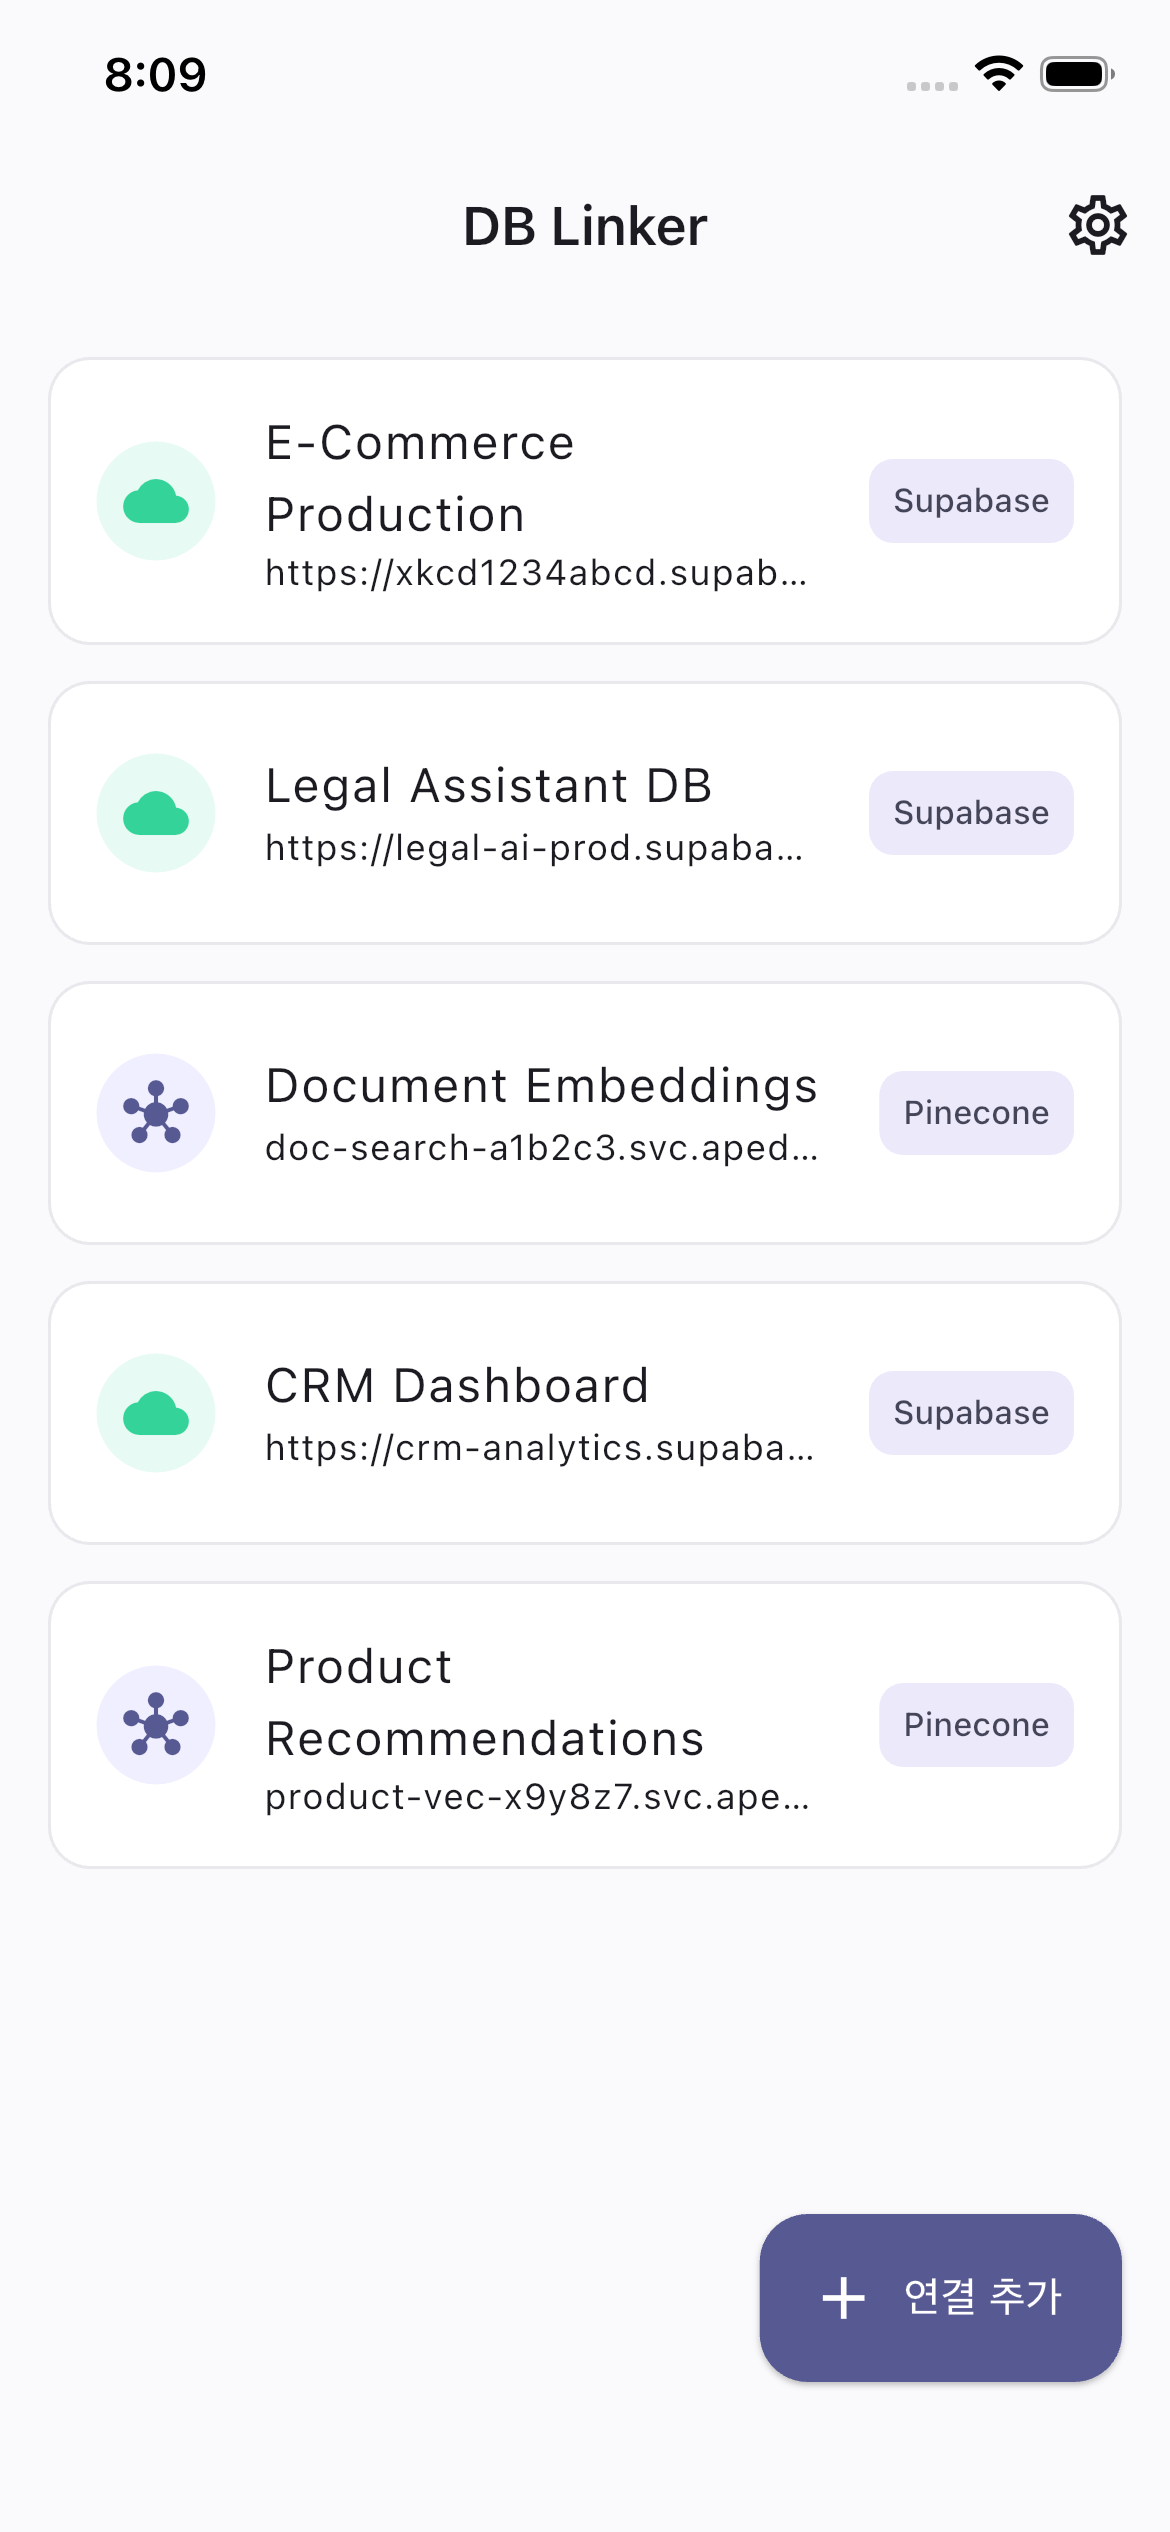Tap the Wi-Fi status icon
The height and width of the screenshot is (2532, 1170).
click(998, 74)
